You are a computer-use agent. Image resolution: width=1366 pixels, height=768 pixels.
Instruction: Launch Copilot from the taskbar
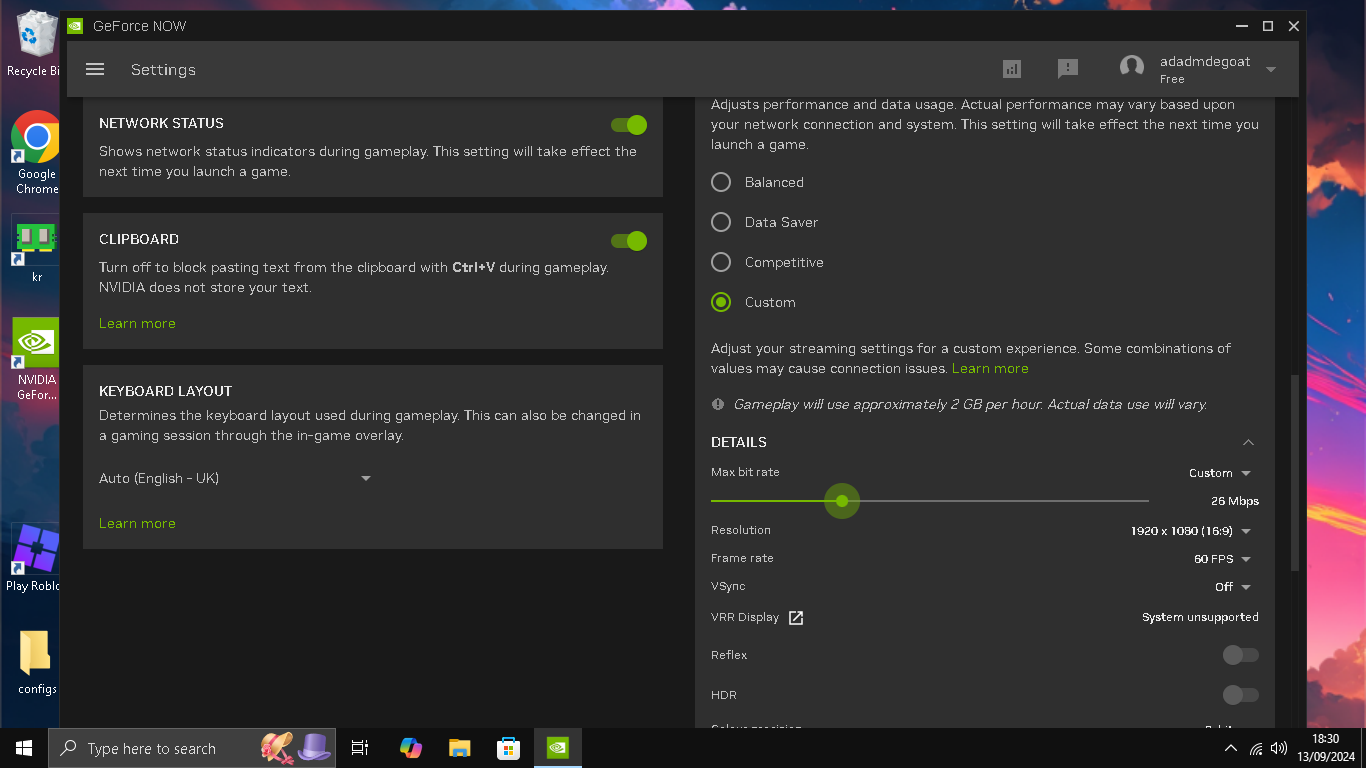coord(410,748)
